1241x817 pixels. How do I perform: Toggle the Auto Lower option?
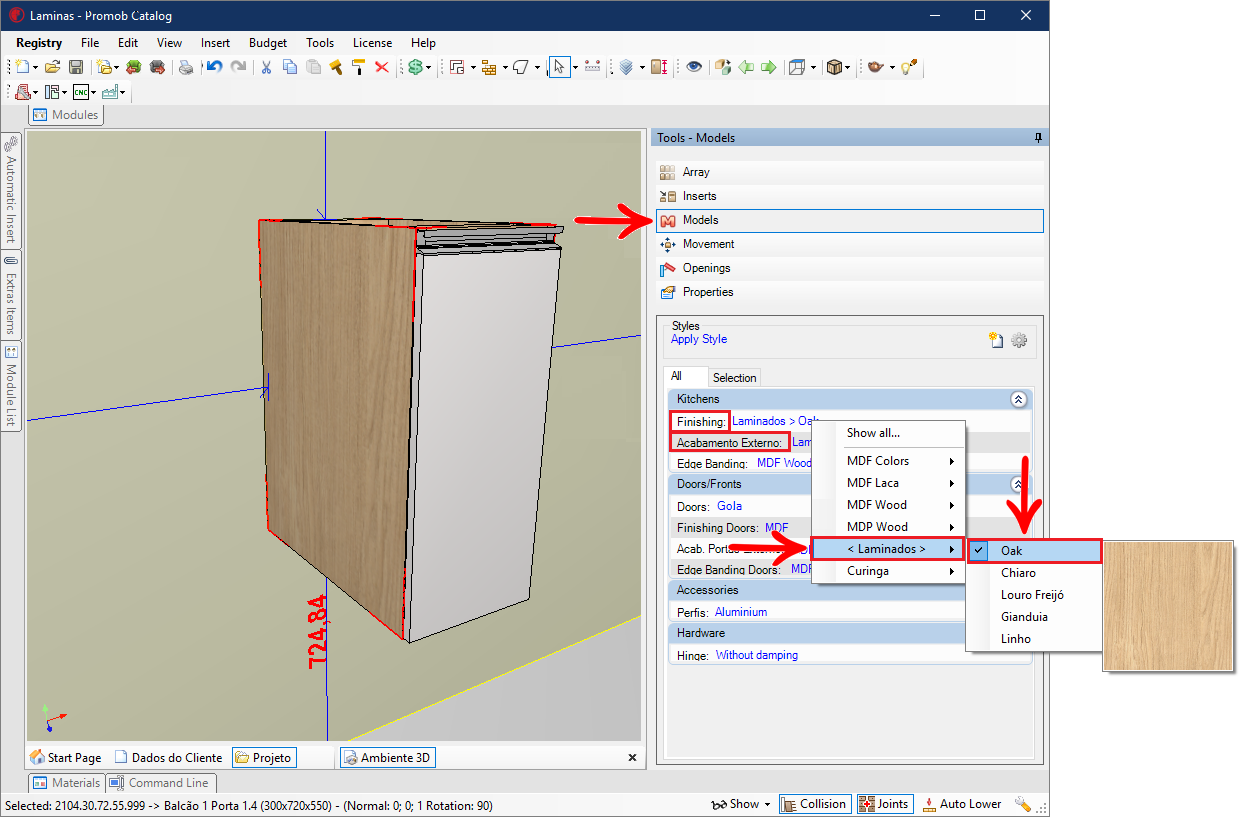pos(961,804)
